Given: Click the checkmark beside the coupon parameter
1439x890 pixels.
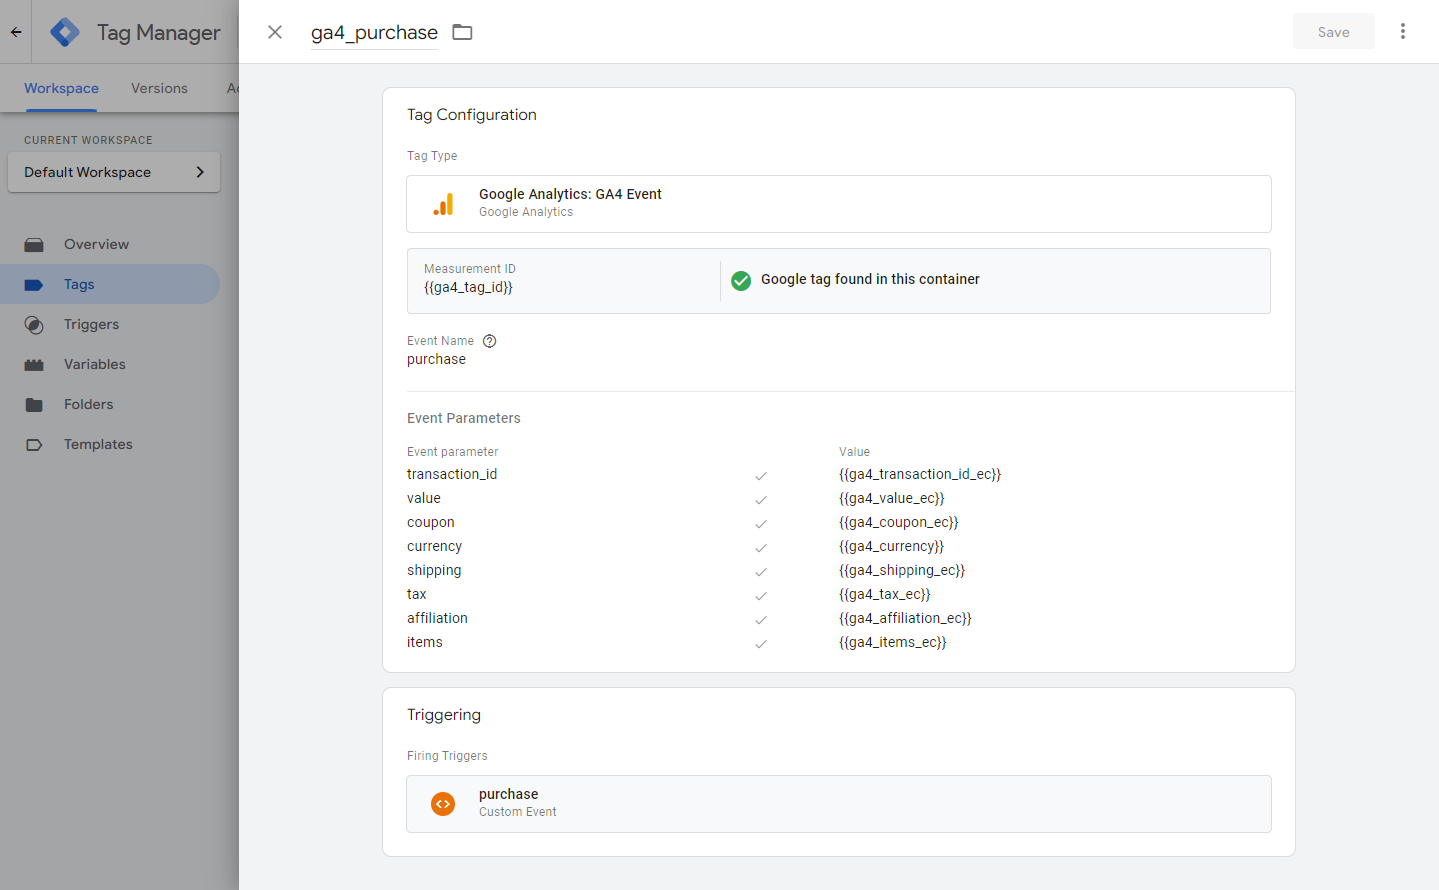Looking at the screenshot, I should 761,524.
